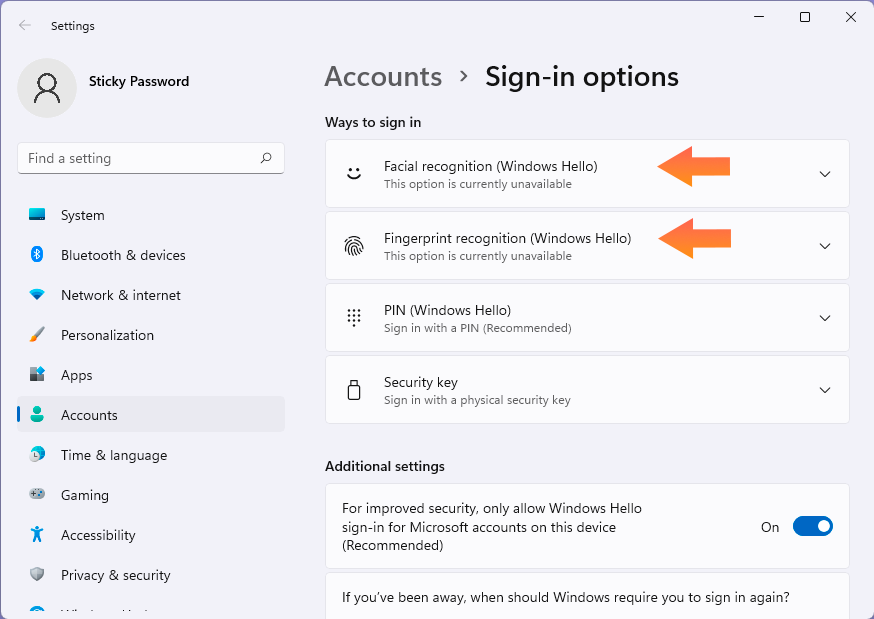
Task: Go to Bluetooth & devices
Action: [x=151, y=255]
